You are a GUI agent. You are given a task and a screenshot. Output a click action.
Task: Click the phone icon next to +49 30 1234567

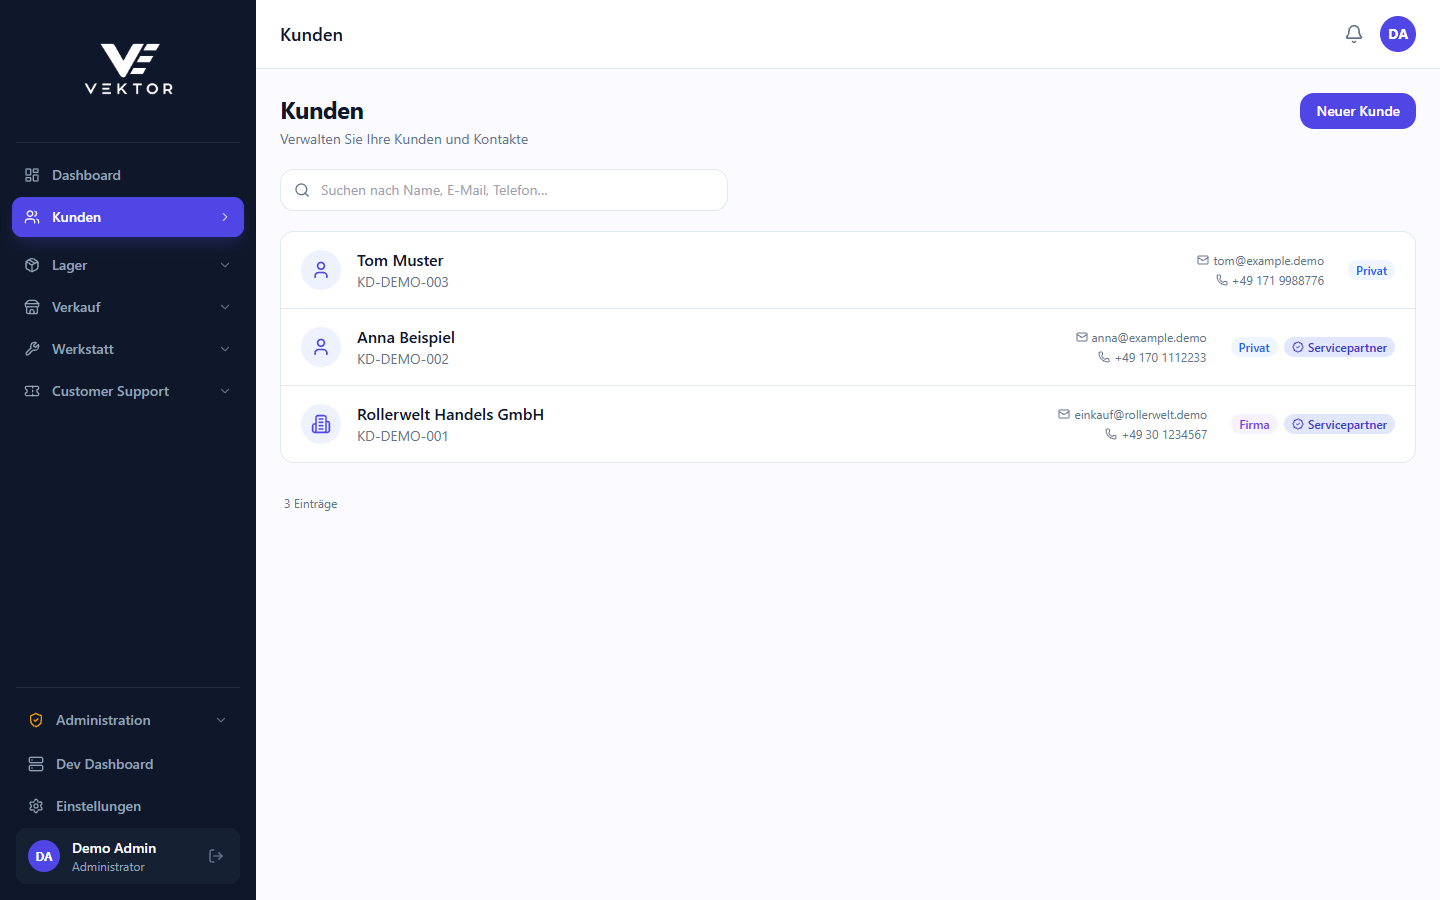tap(1111, 434)
